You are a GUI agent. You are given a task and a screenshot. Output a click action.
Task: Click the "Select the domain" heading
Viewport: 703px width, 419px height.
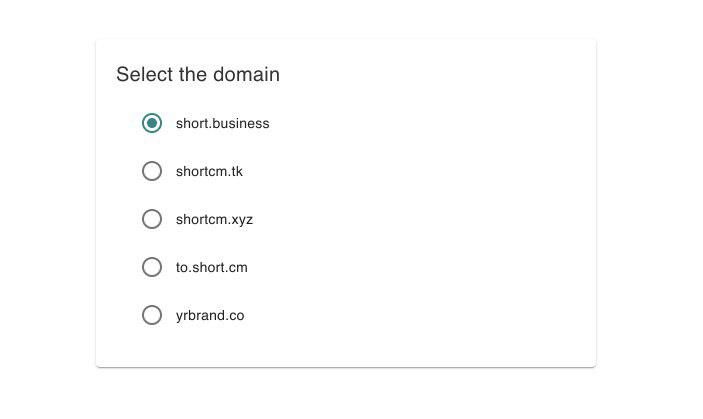coord(198,74)
